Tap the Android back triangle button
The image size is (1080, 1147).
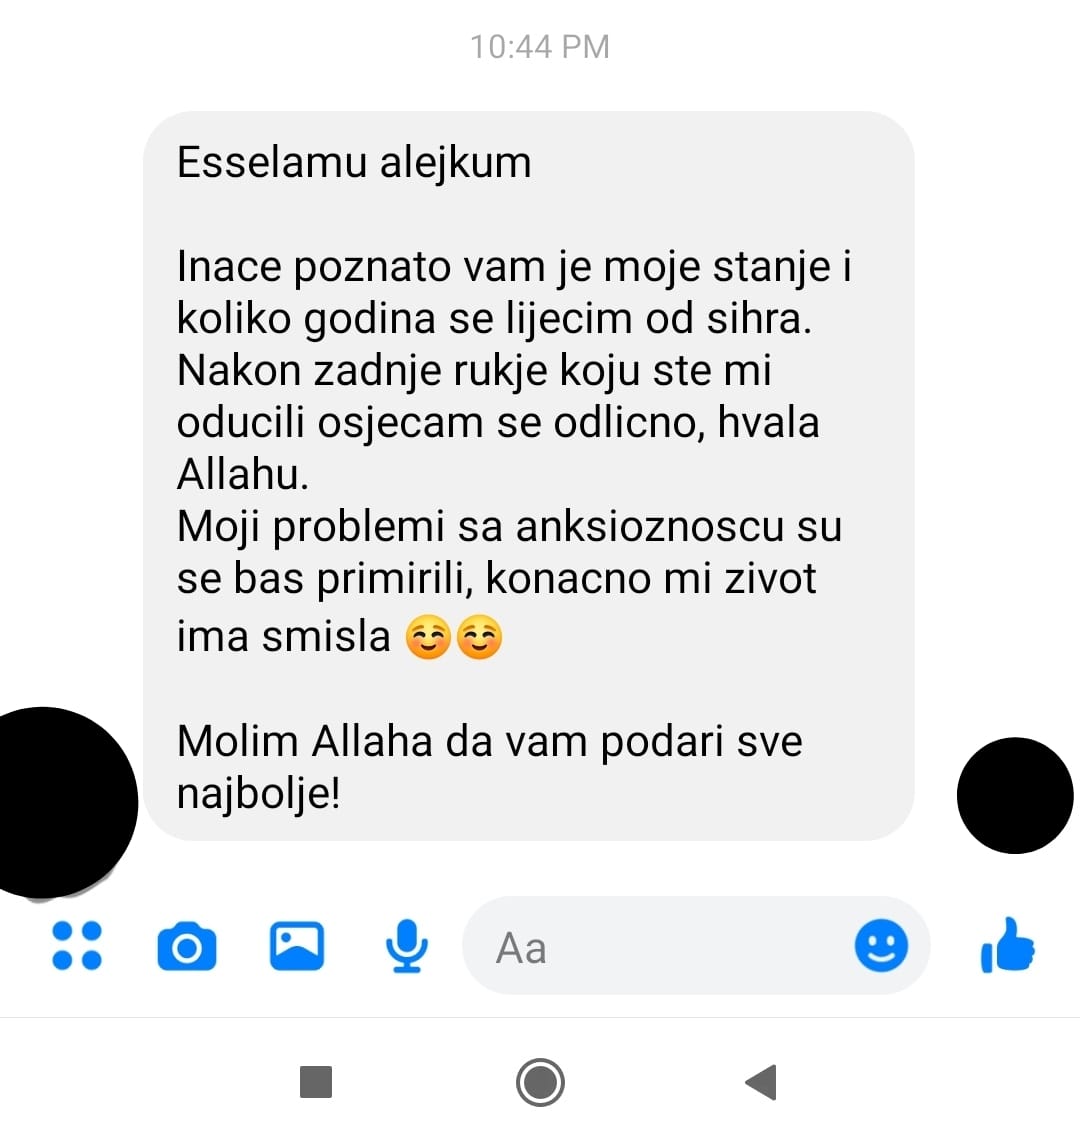pos(761,1082)
